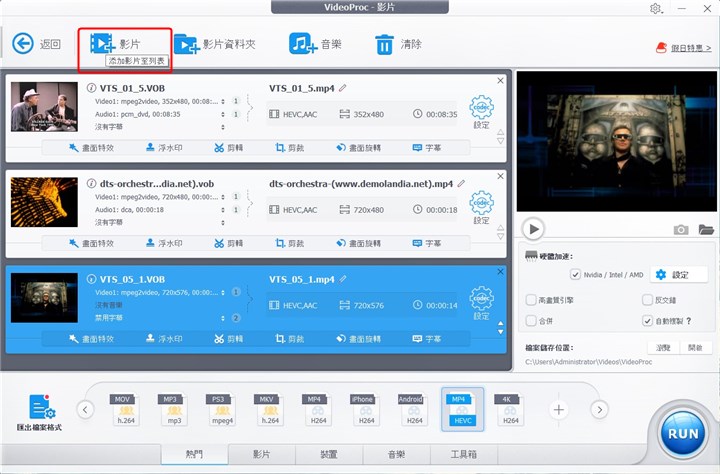Show info for VTS_05_1.VOB

point(91,279)
